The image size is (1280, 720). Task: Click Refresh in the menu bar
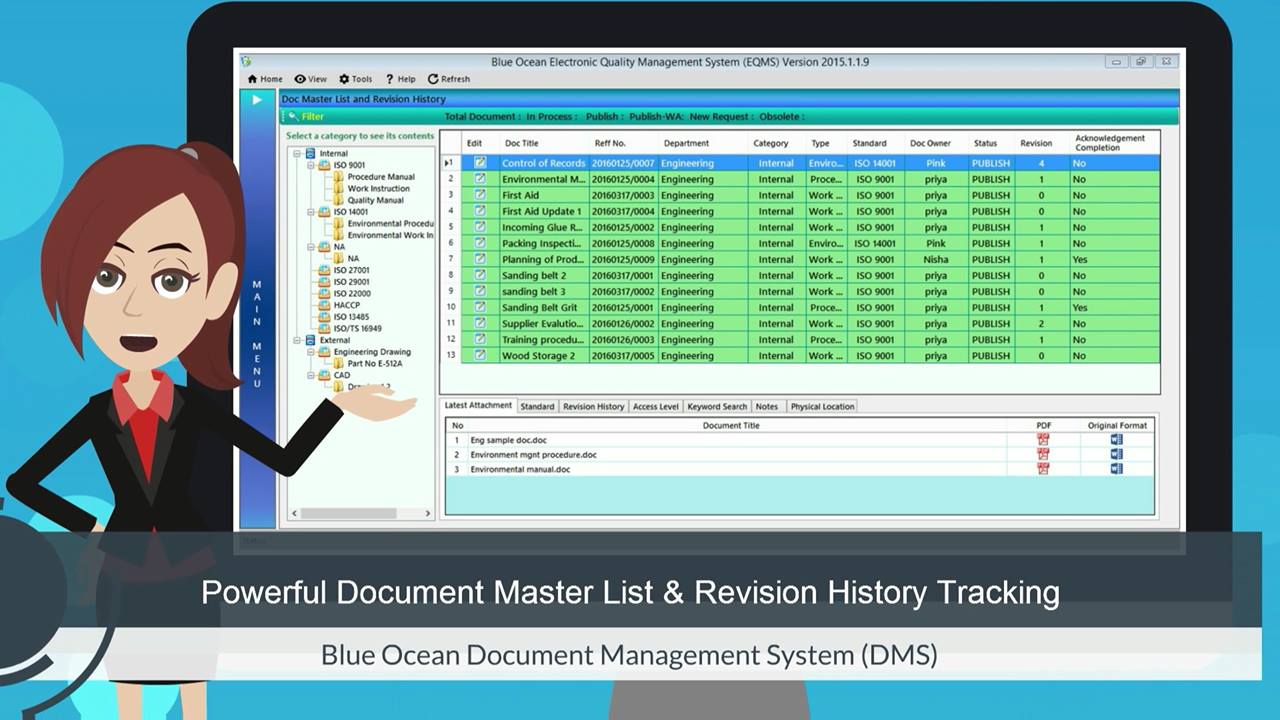point(449,79)
